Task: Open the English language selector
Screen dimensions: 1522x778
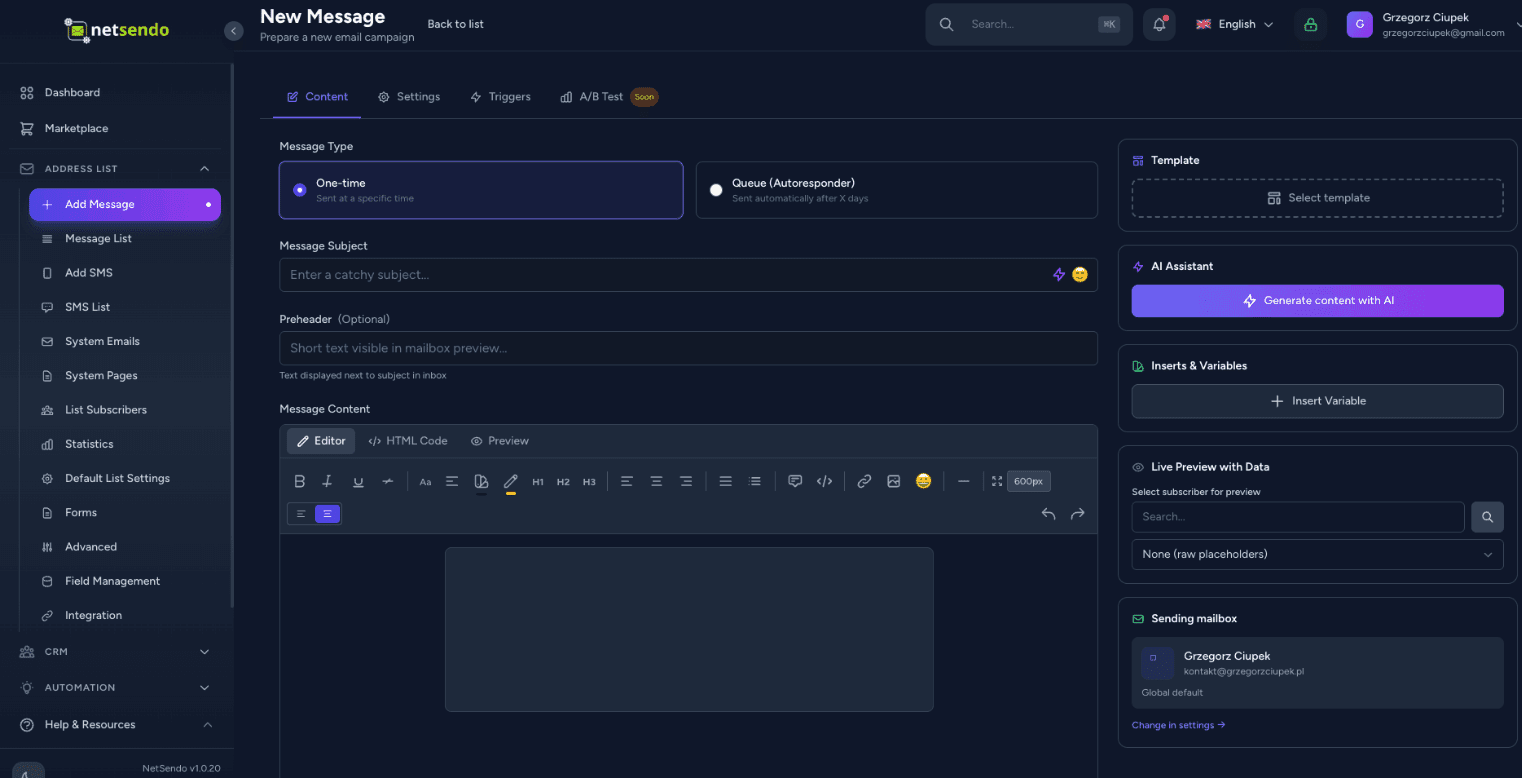Action: (1234, 23)
